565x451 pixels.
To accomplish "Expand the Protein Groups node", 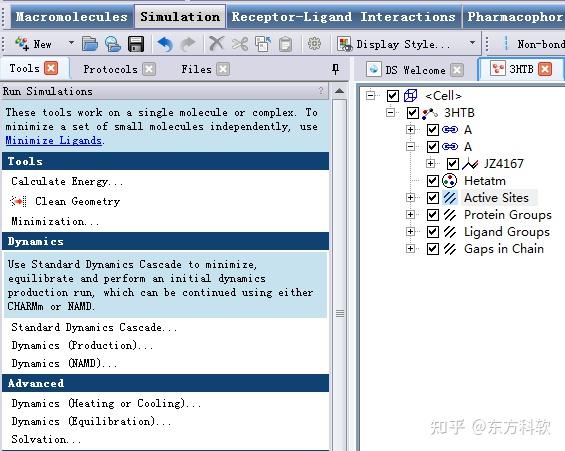I will tap(410, 215).
